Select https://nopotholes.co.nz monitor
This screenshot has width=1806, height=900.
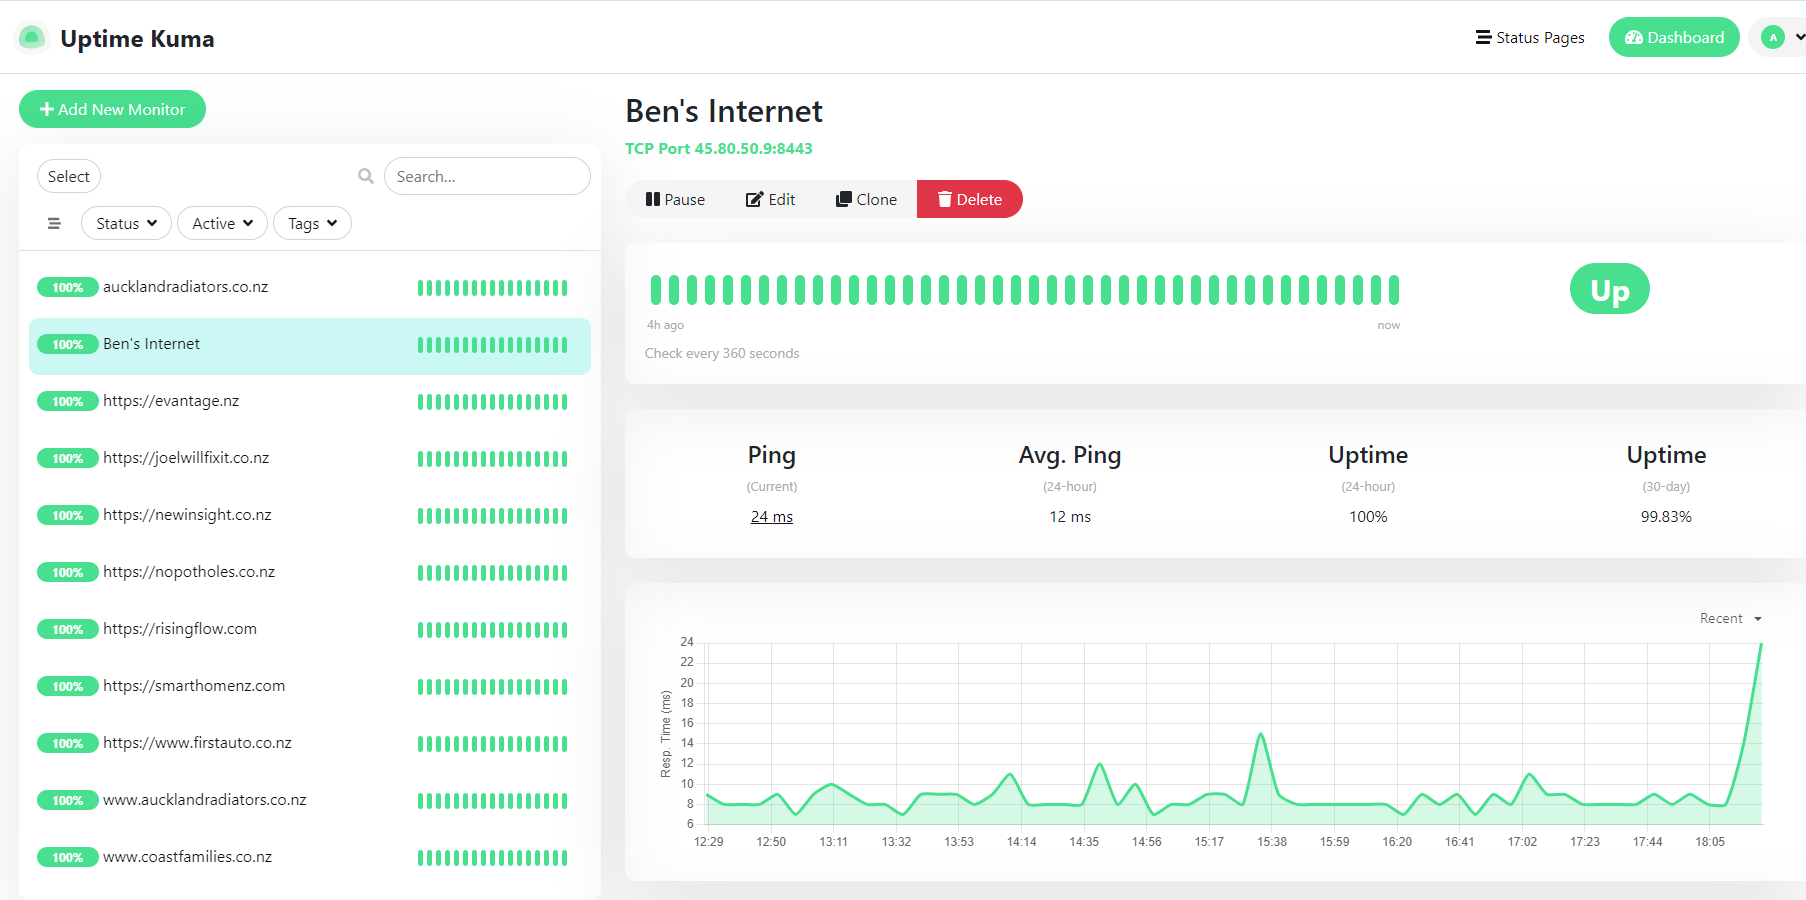point(310,573)
